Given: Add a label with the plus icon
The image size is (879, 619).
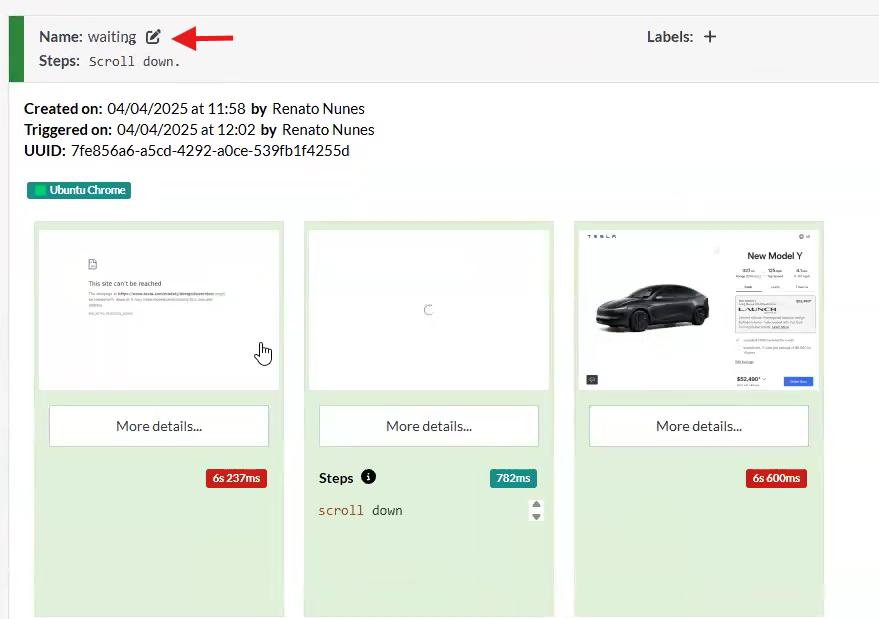Looking at the screenshot, I should click(710, 37).
